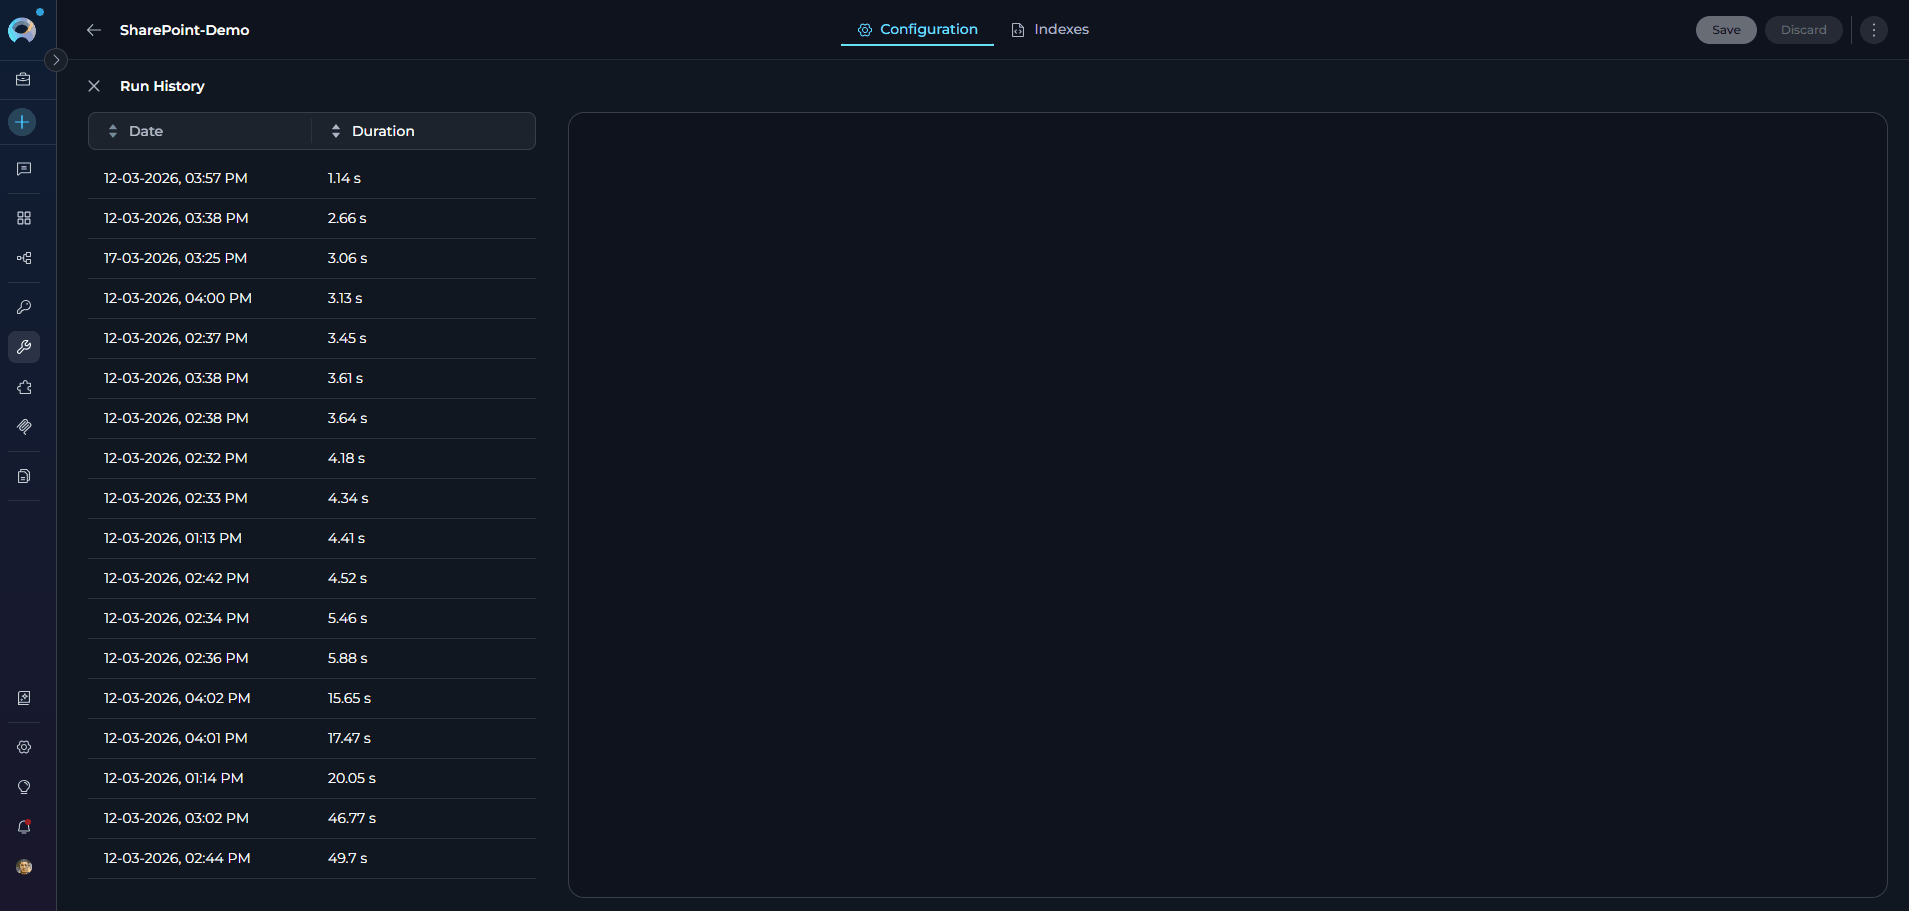Screen dimensions: 1909x911
Task: Click the Run History heading
Action: pyautogui.click(x=162, y=86)
